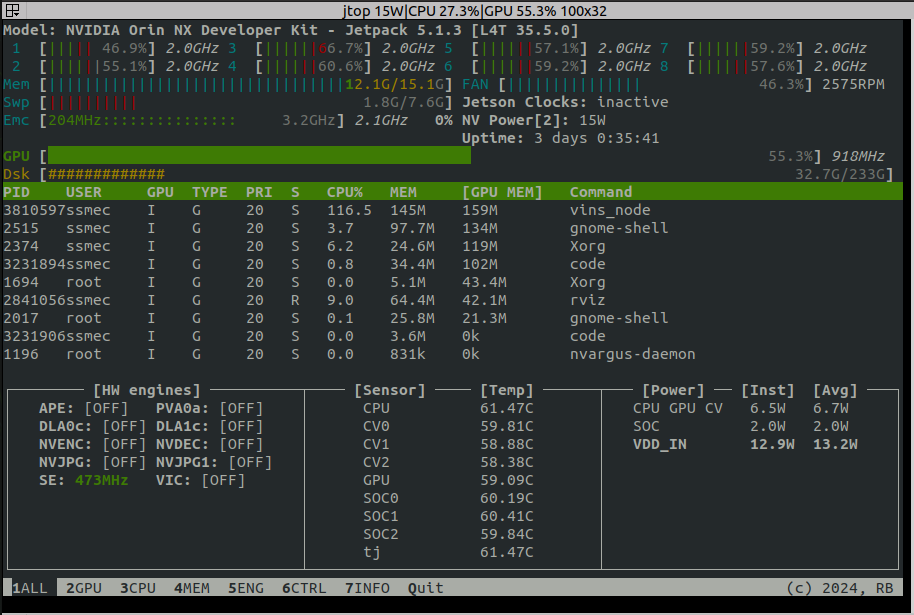914x615 pixels.
Task: Click the NVENC: [OFF] engine entry
Action: click(x=92, y=444)
